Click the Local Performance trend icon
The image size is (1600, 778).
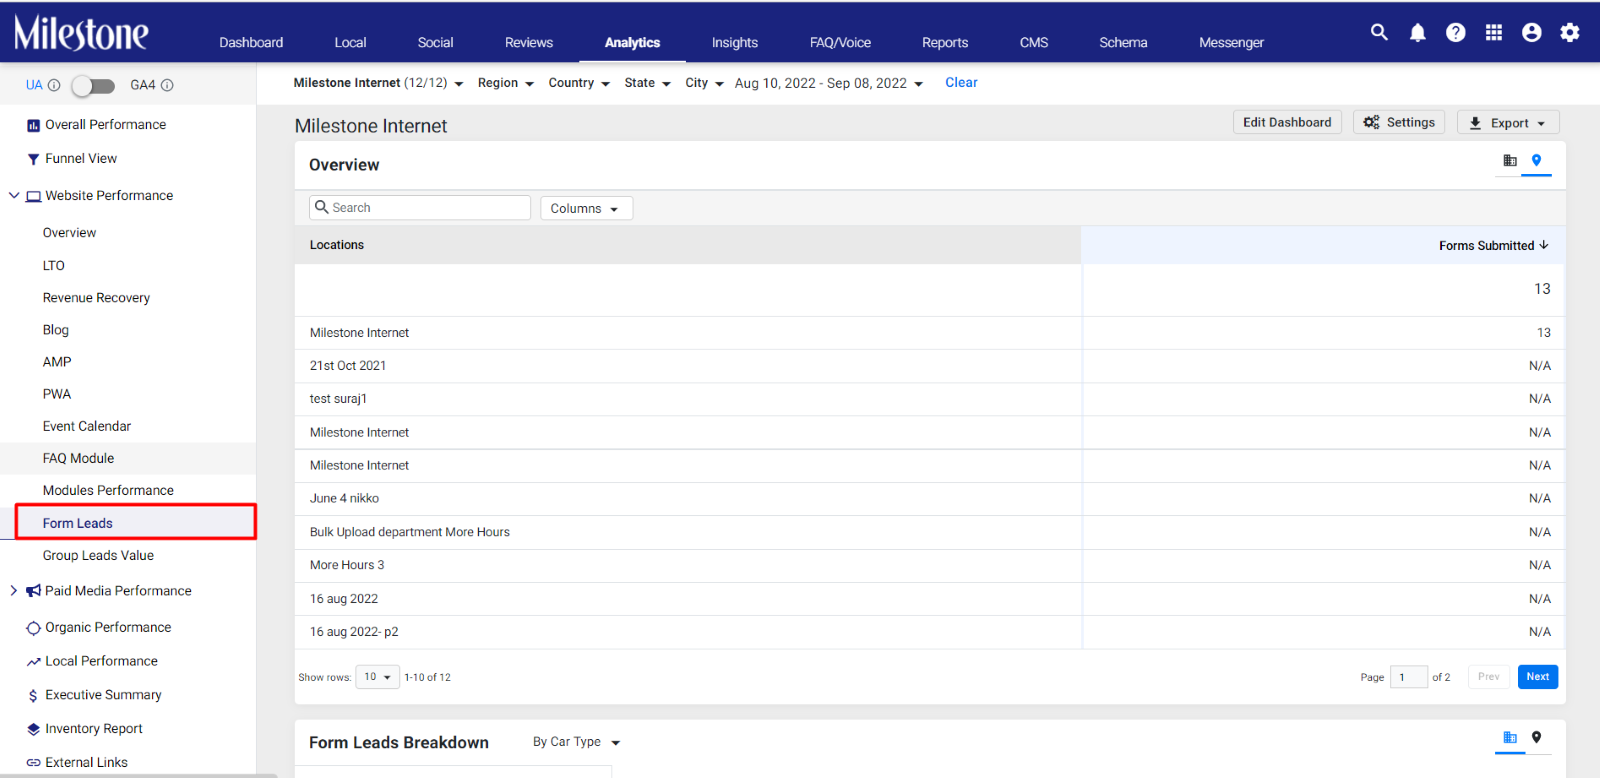coord(33,662)
